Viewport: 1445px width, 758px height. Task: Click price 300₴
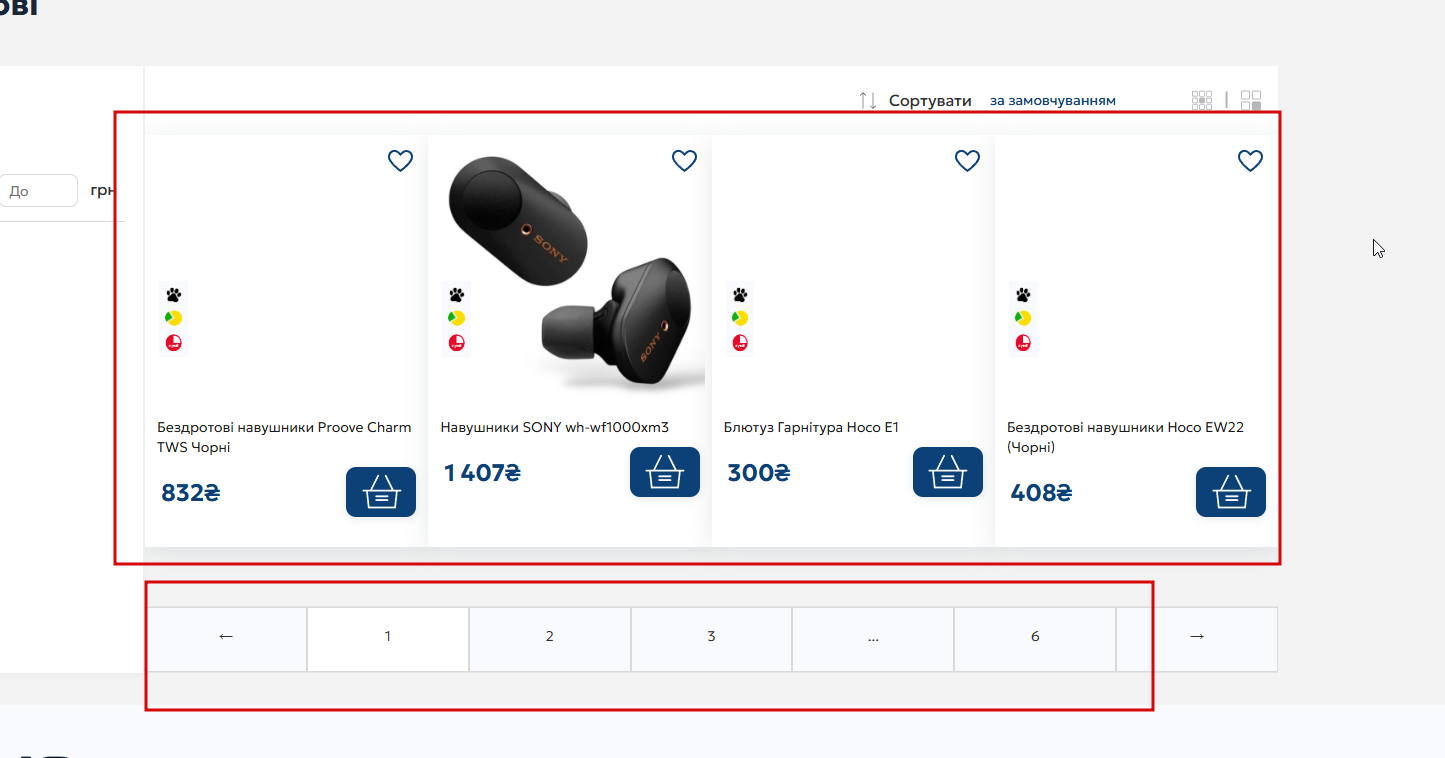pos(759,473)
